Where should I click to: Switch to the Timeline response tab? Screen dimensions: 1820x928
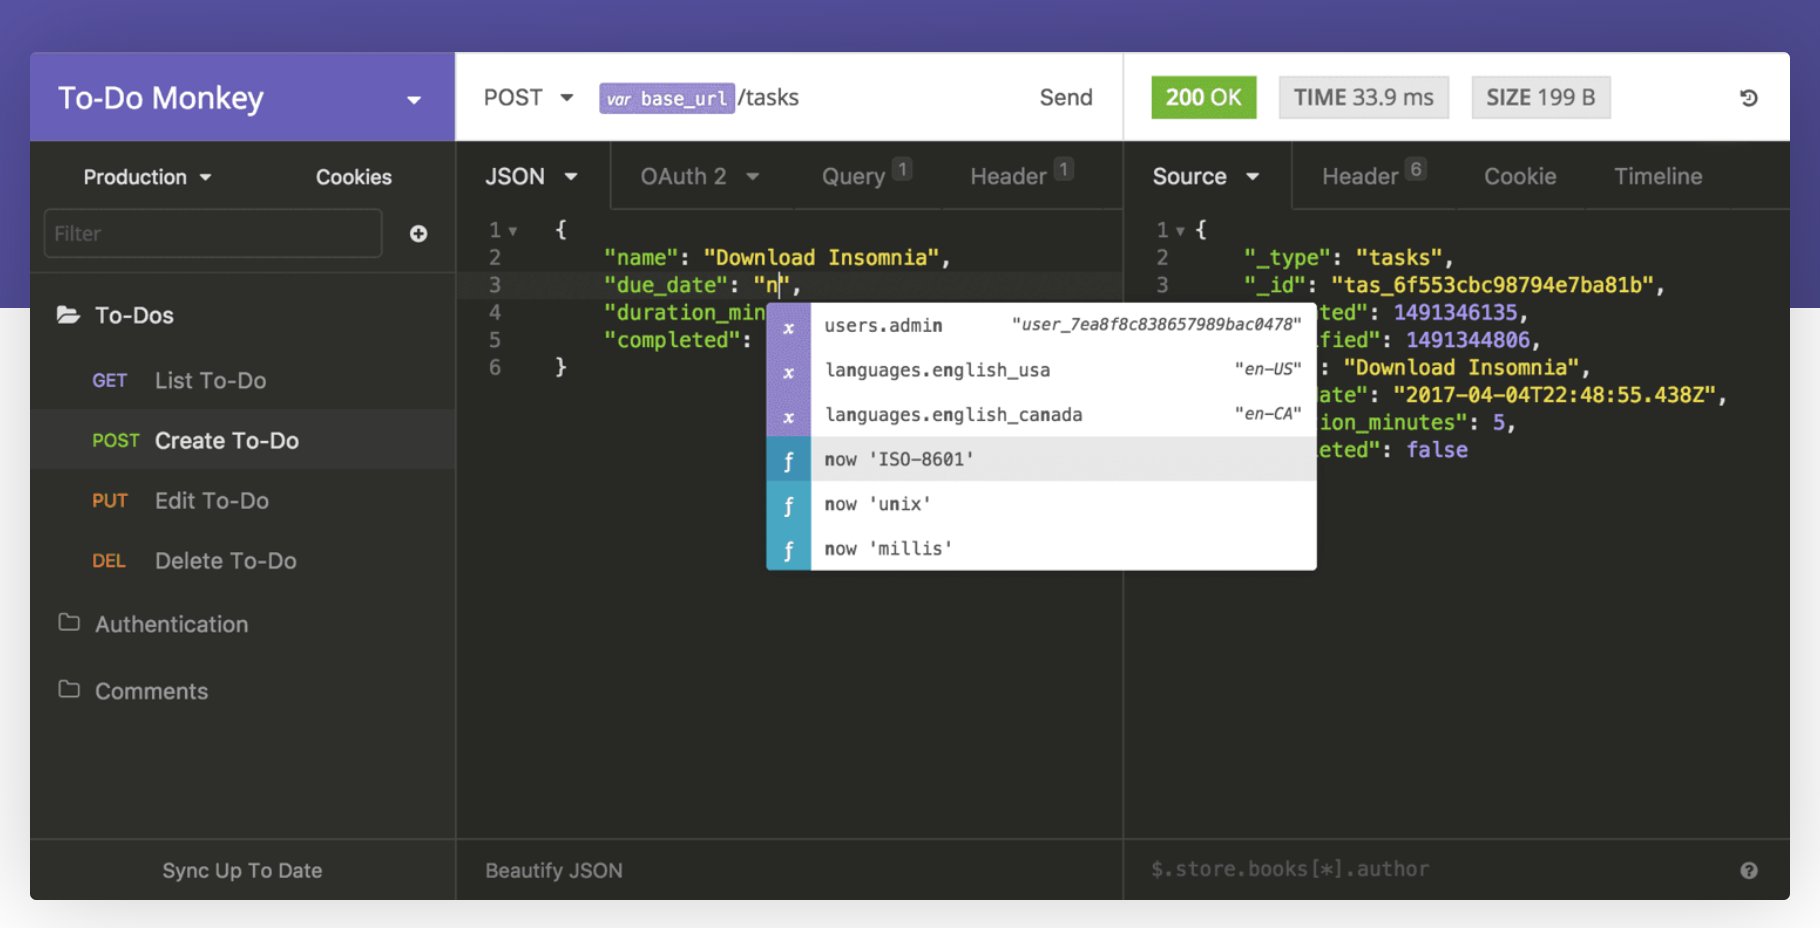point(1657,176)
